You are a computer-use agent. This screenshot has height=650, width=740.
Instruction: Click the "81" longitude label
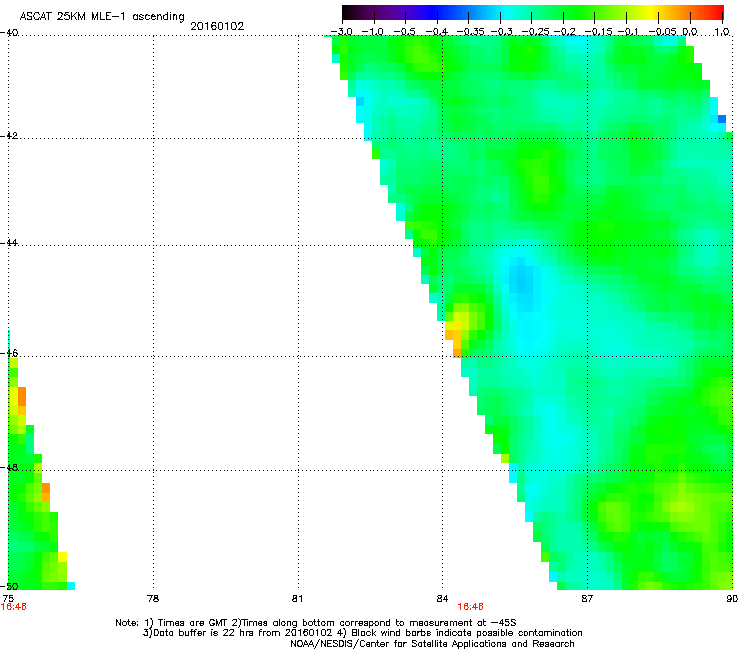pyautogui.click(x=297, y=599)
